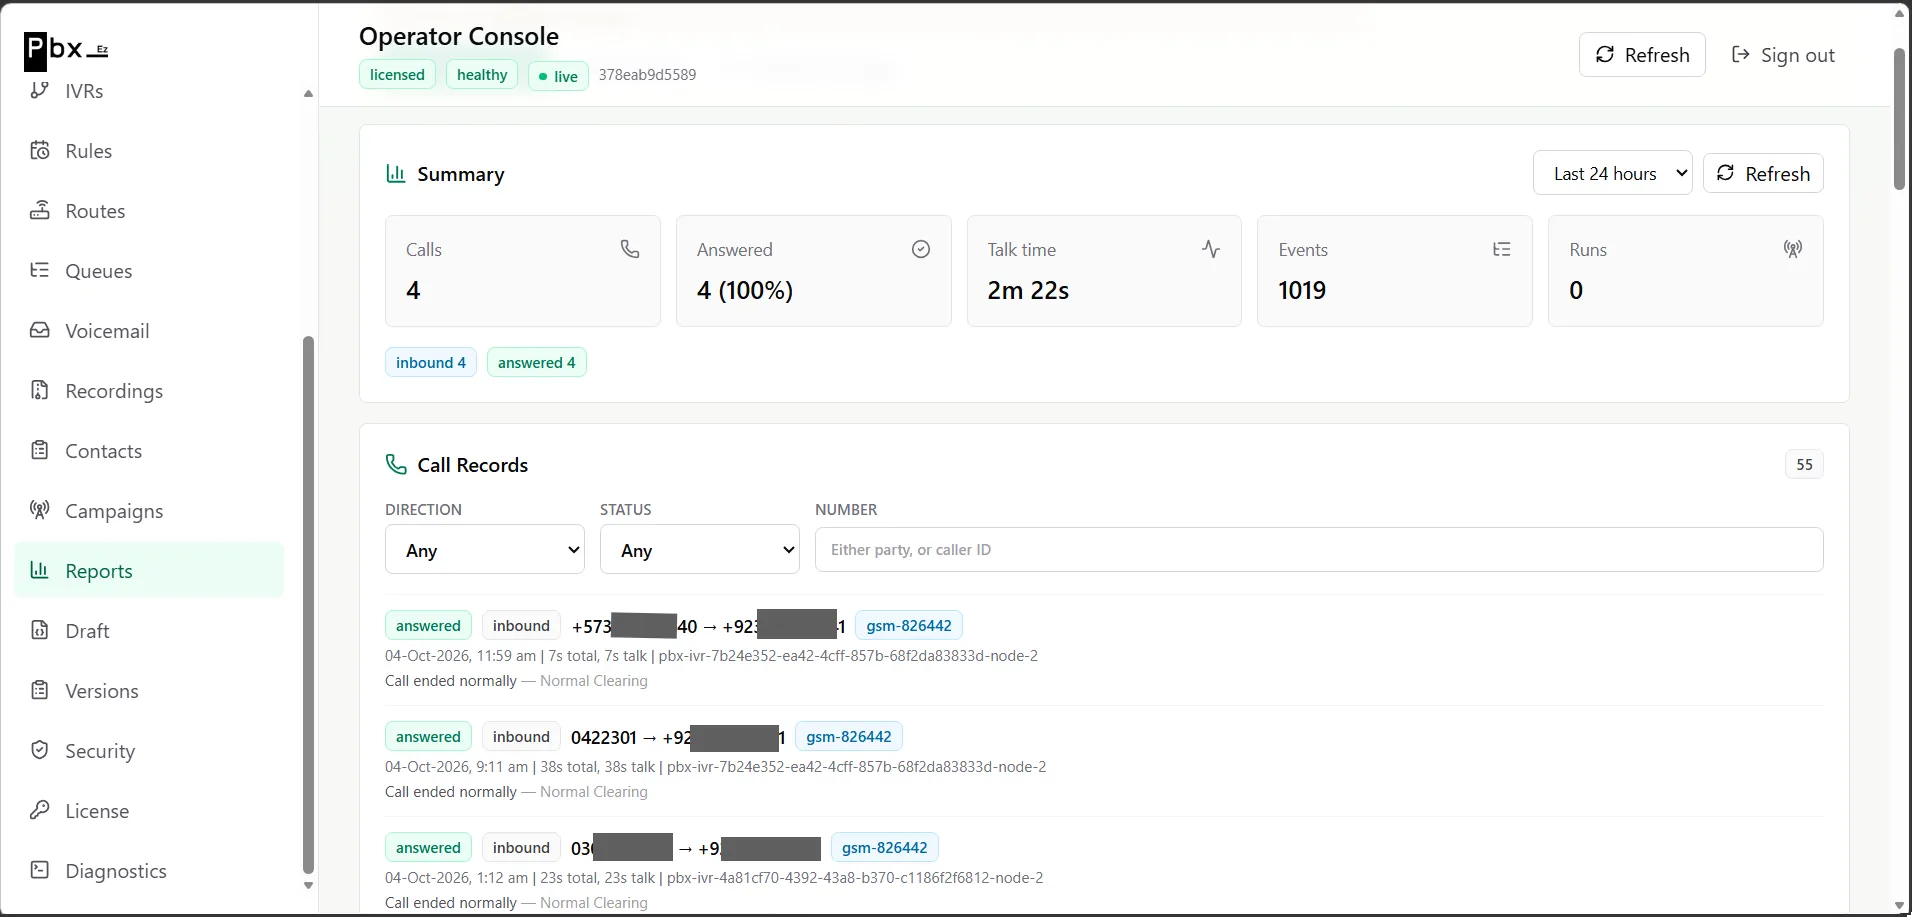Click the licensed status badge
The image size is (1912, 917).
397,75
